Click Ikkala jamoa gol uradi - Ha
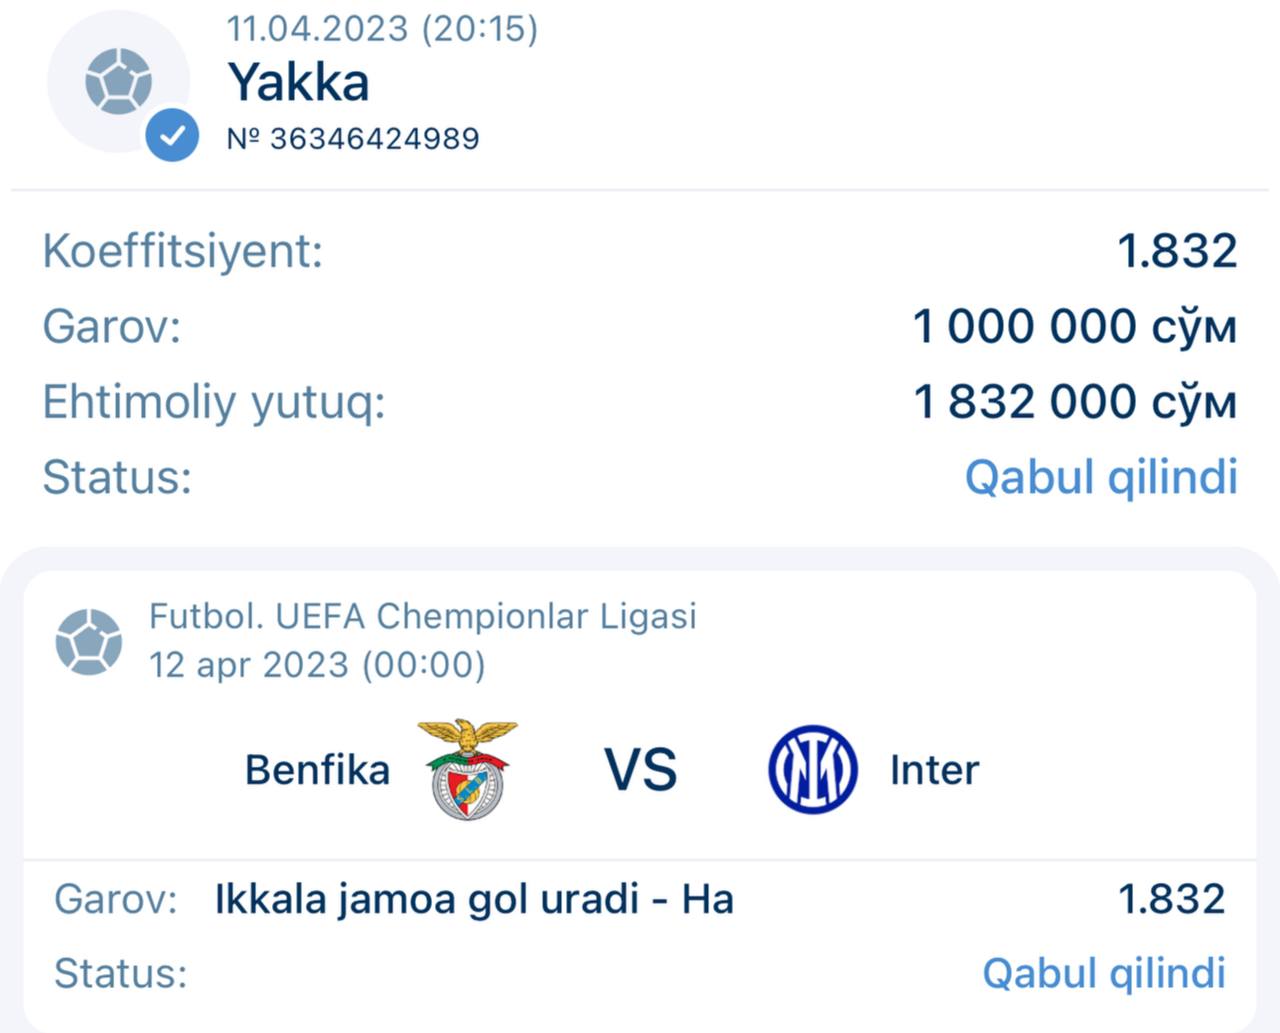Image resolution: width=1280 pixels, height=1033 pixels. tap(474, 899)
